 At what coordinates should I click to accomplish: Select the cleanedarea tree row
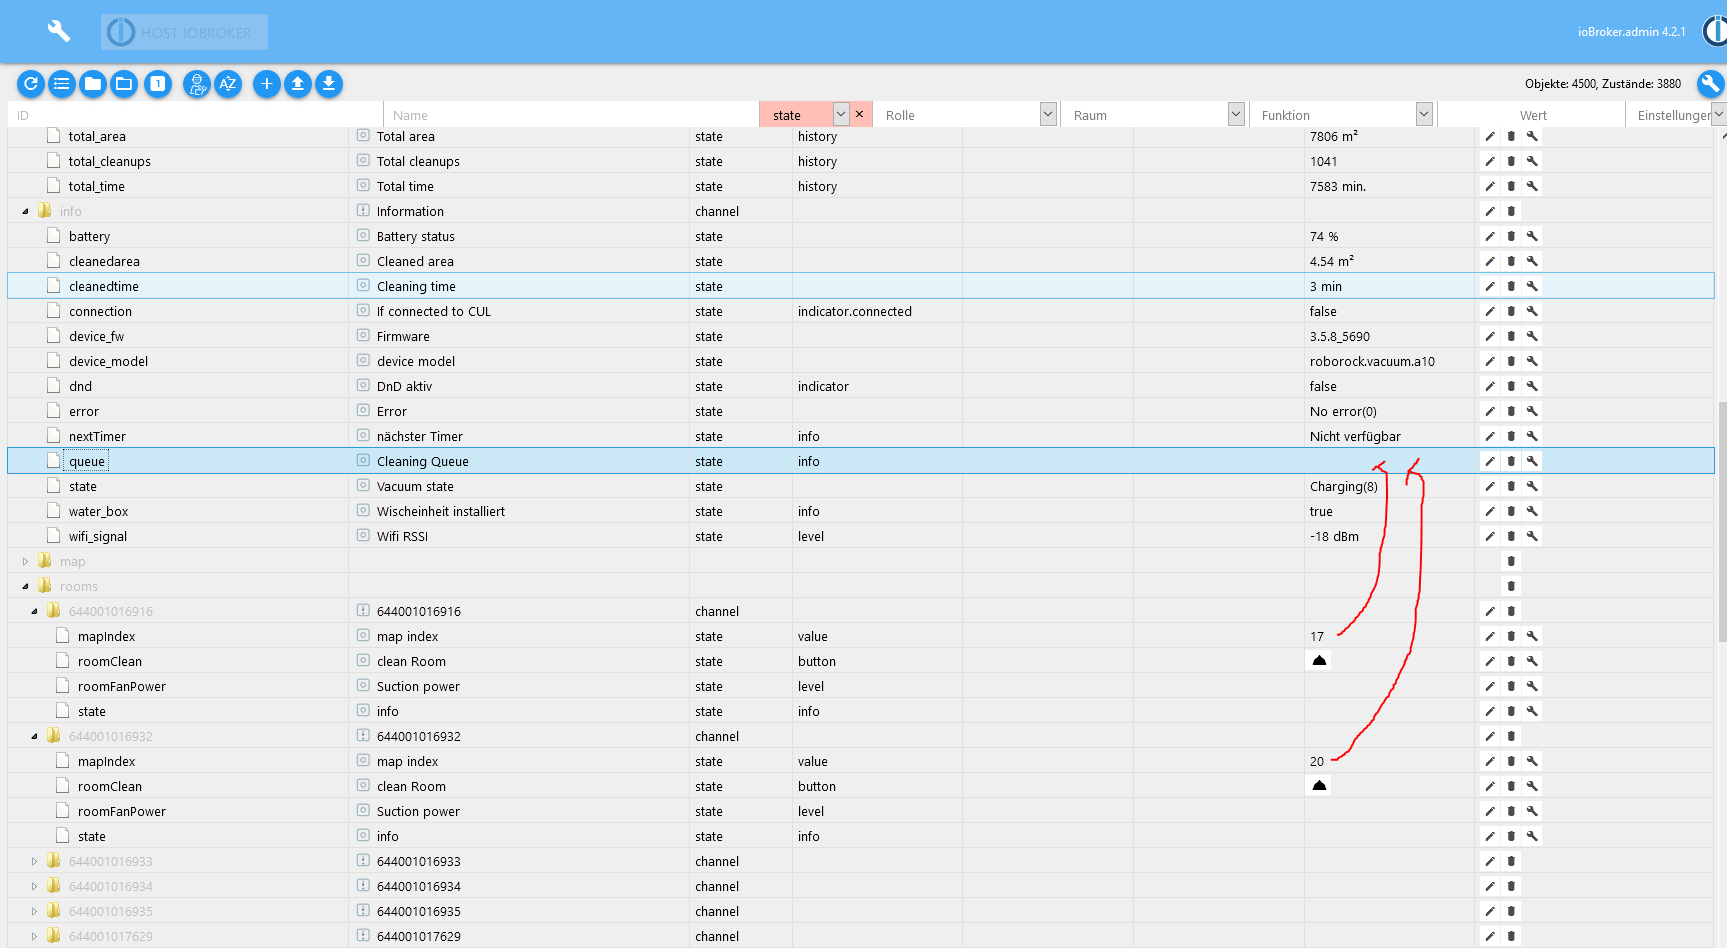[x=860, y=261]
